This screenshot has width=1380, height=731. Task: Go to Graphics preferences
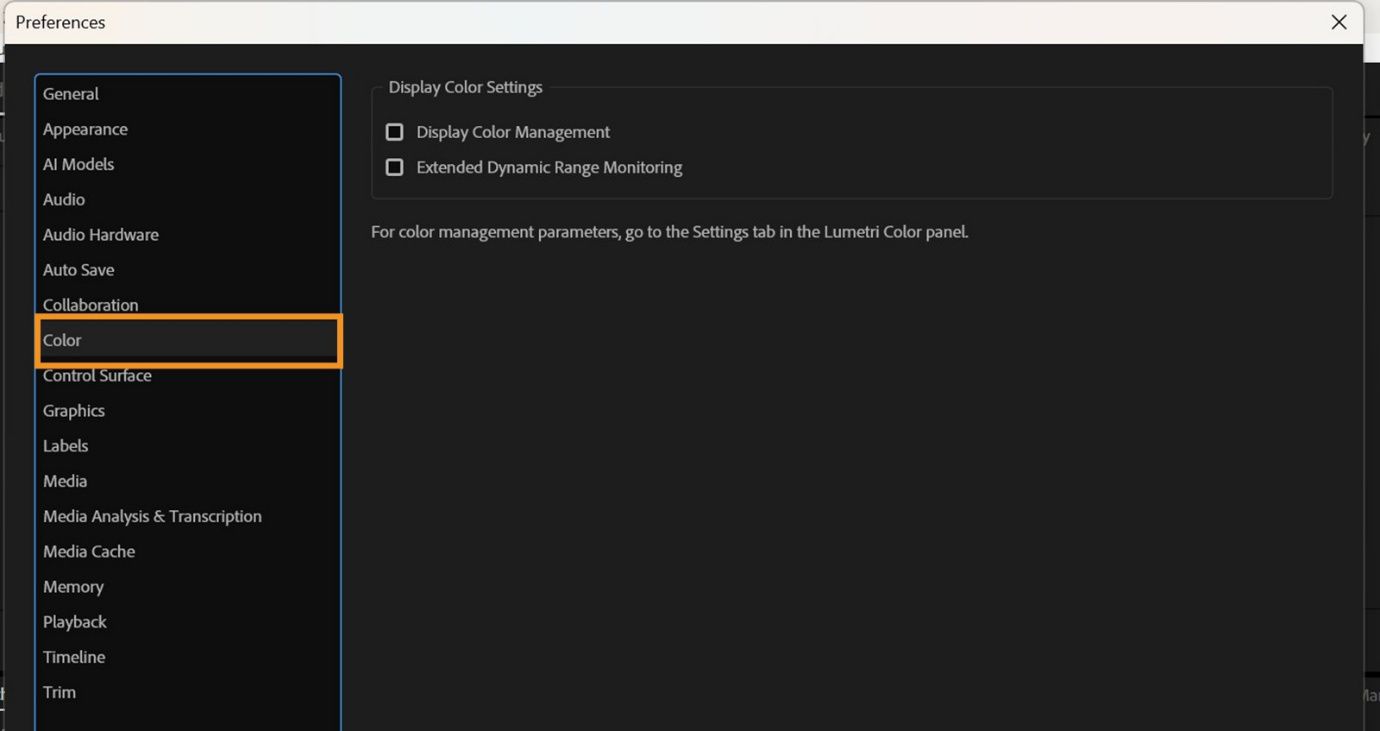click(74, 410)
